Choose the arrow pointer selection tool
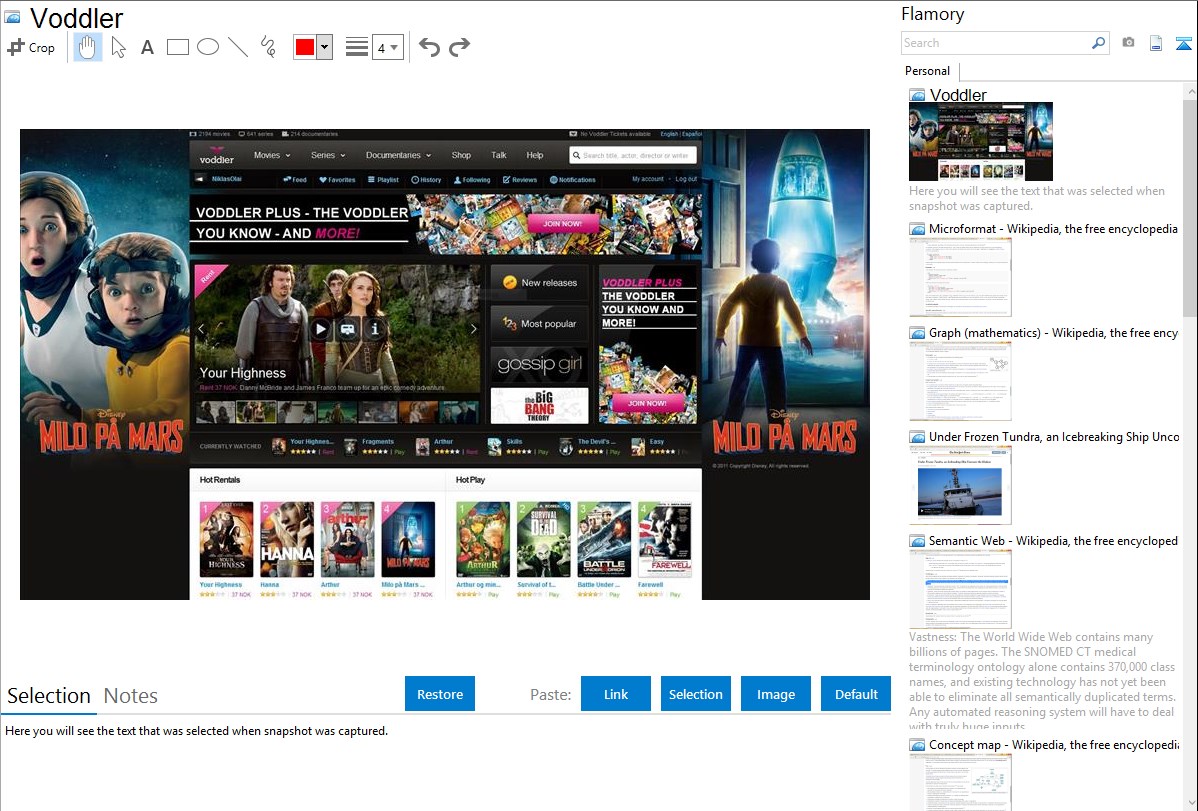 coord(118,47)
